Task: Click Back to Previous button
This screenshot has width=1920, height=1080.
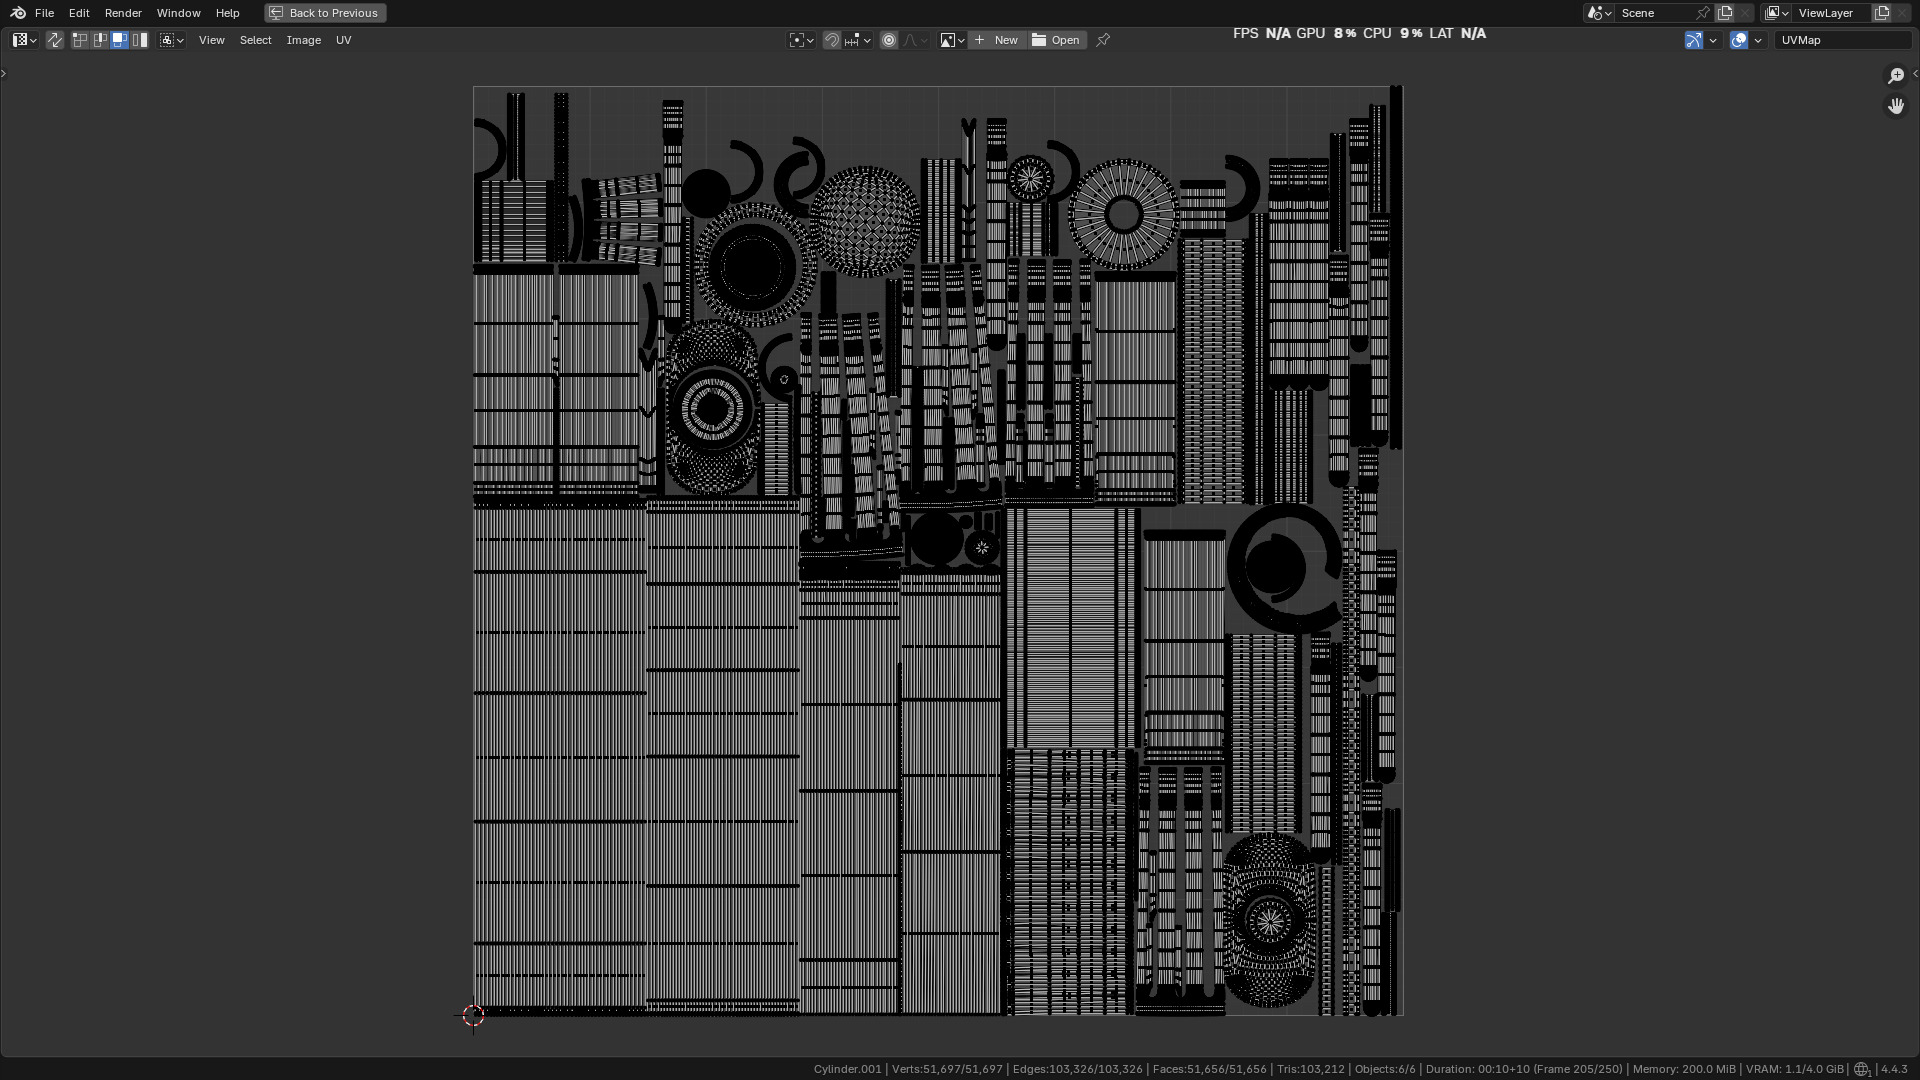Action: click(x=325, y=13)
